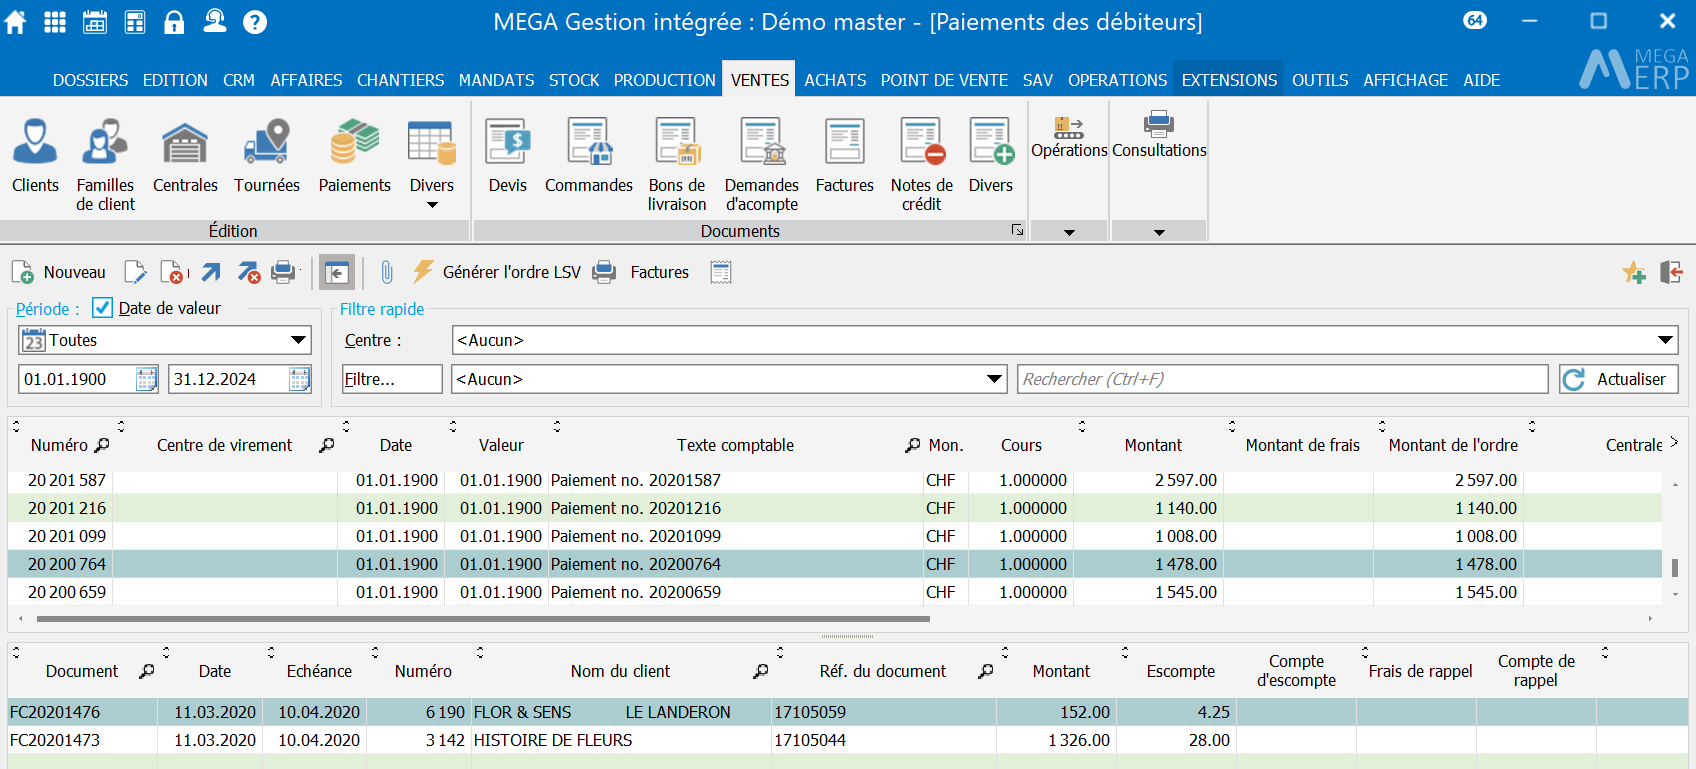The height and width of the screenshot is (769, 1696).
Task: Open the DOSSIERS menu
Action: coord(90,80)
